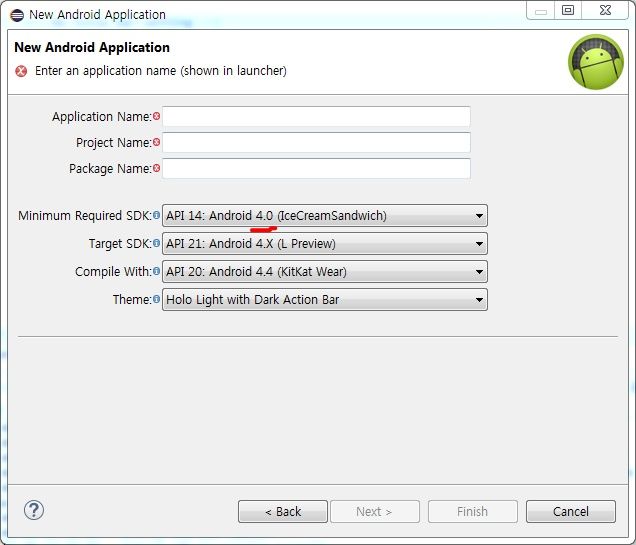The height and width of the screenshot is (545, 636).
Task: Click the info icon beside Target SDK
Action: pos(156,243)
